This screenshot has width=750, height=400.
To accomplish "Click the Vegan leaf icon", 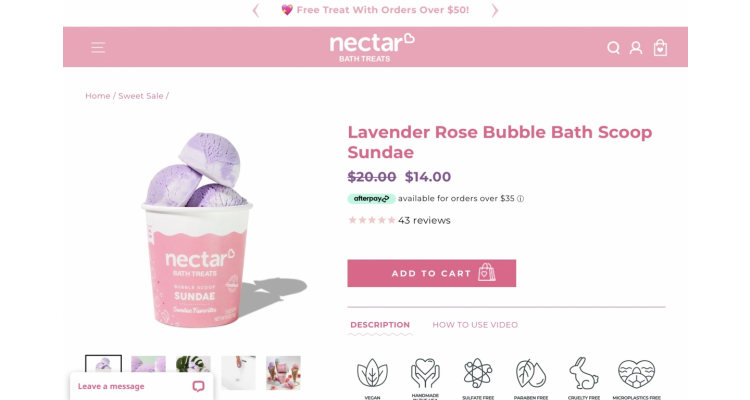I will point(372,373).
